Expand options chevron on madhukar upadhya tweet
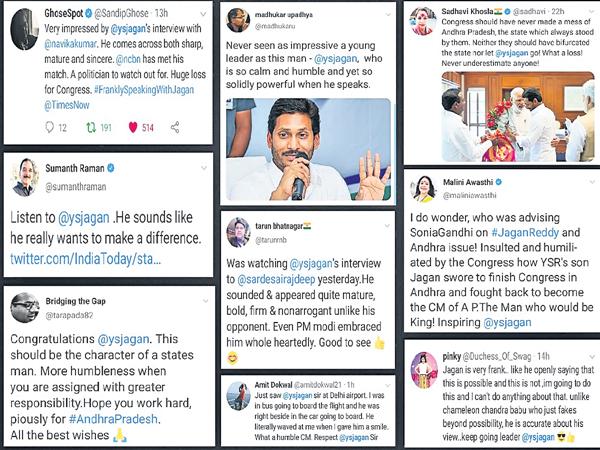 point(388,15)
